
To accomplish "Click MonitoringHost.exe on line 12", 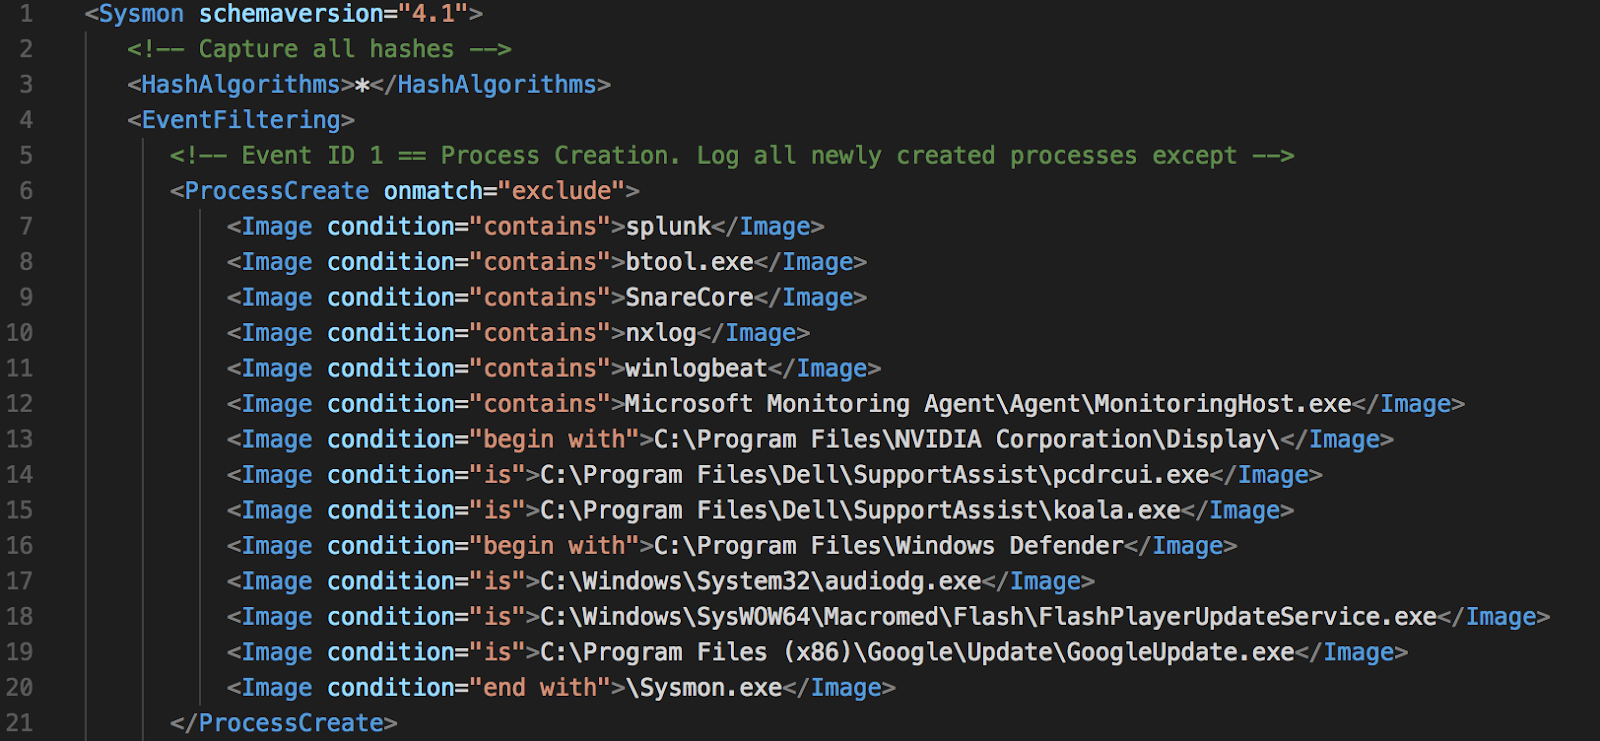I will [1223, 404].
